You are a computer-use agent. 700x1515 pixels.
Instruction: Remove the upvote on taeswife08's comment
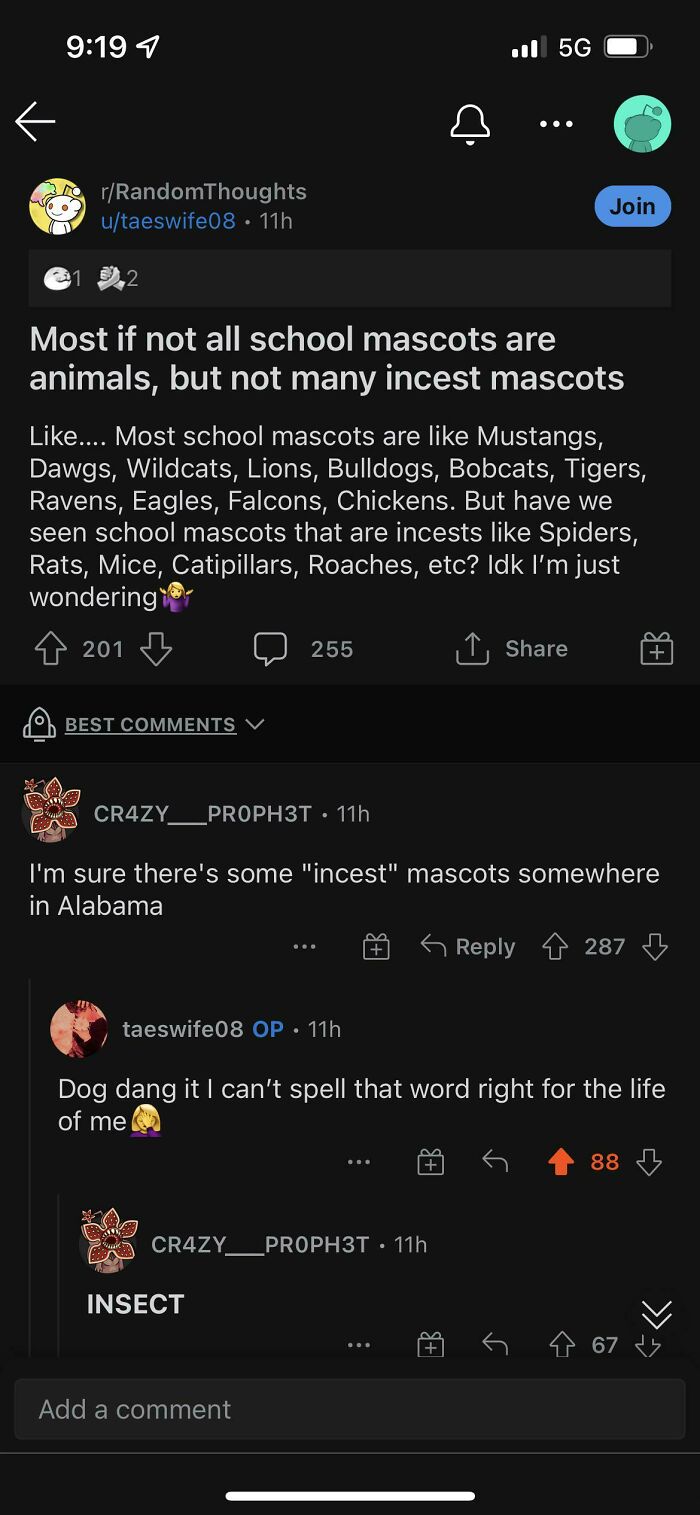(x=561, y=1161)
